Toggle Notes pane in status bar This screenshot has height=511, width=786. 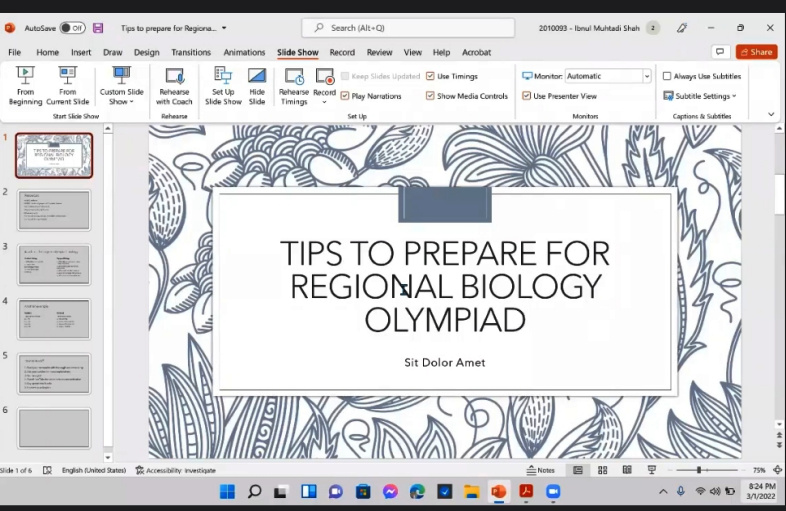540,470
